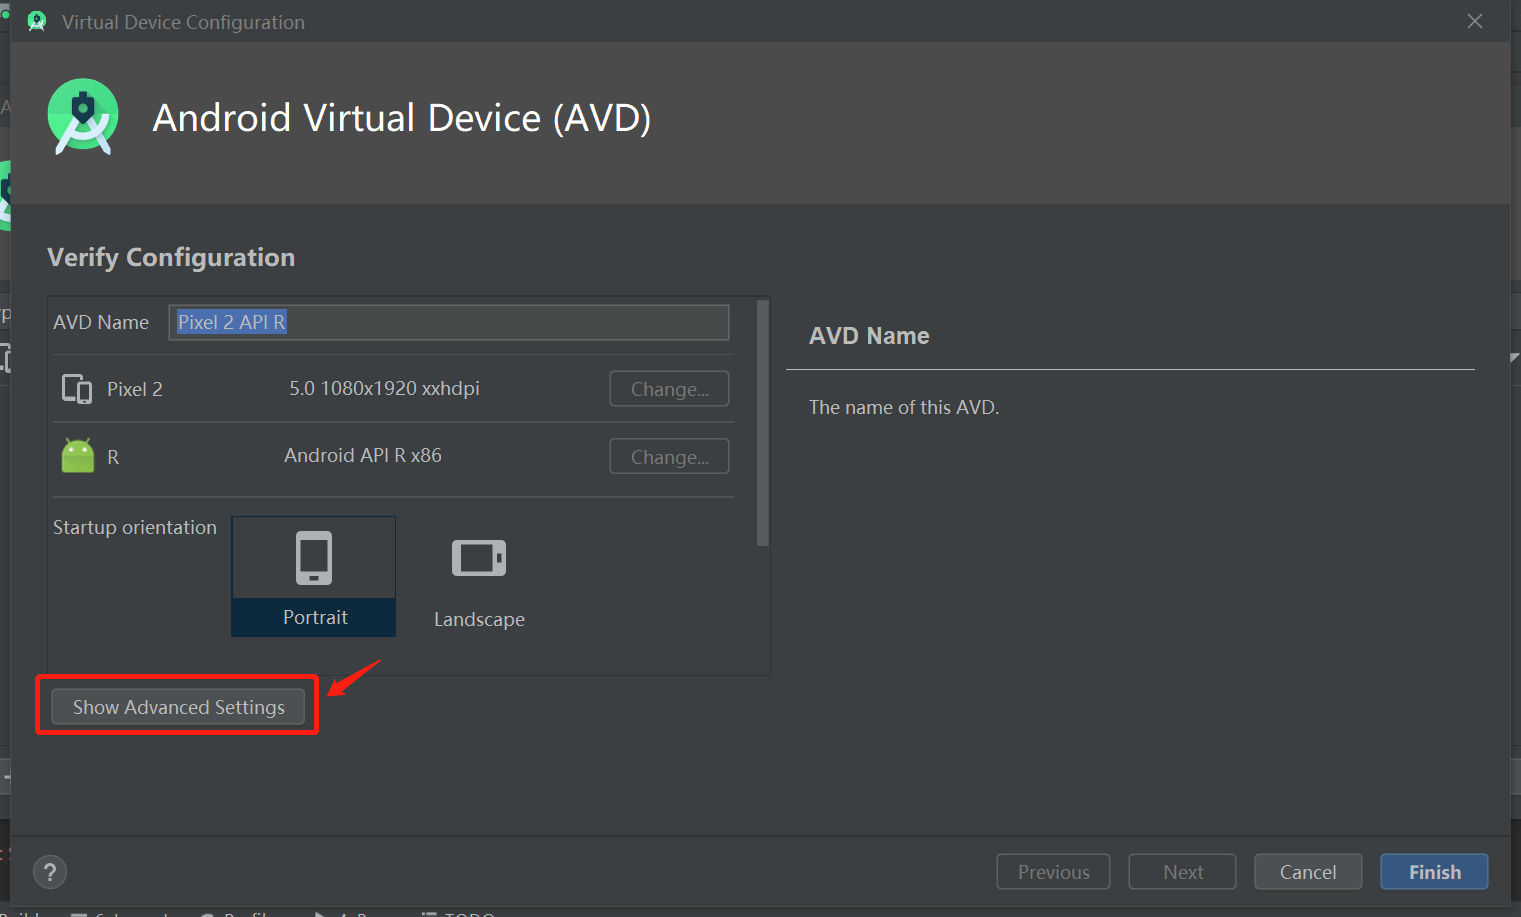Click the 'Verify Configuration' heading

[x=171, y=258]
